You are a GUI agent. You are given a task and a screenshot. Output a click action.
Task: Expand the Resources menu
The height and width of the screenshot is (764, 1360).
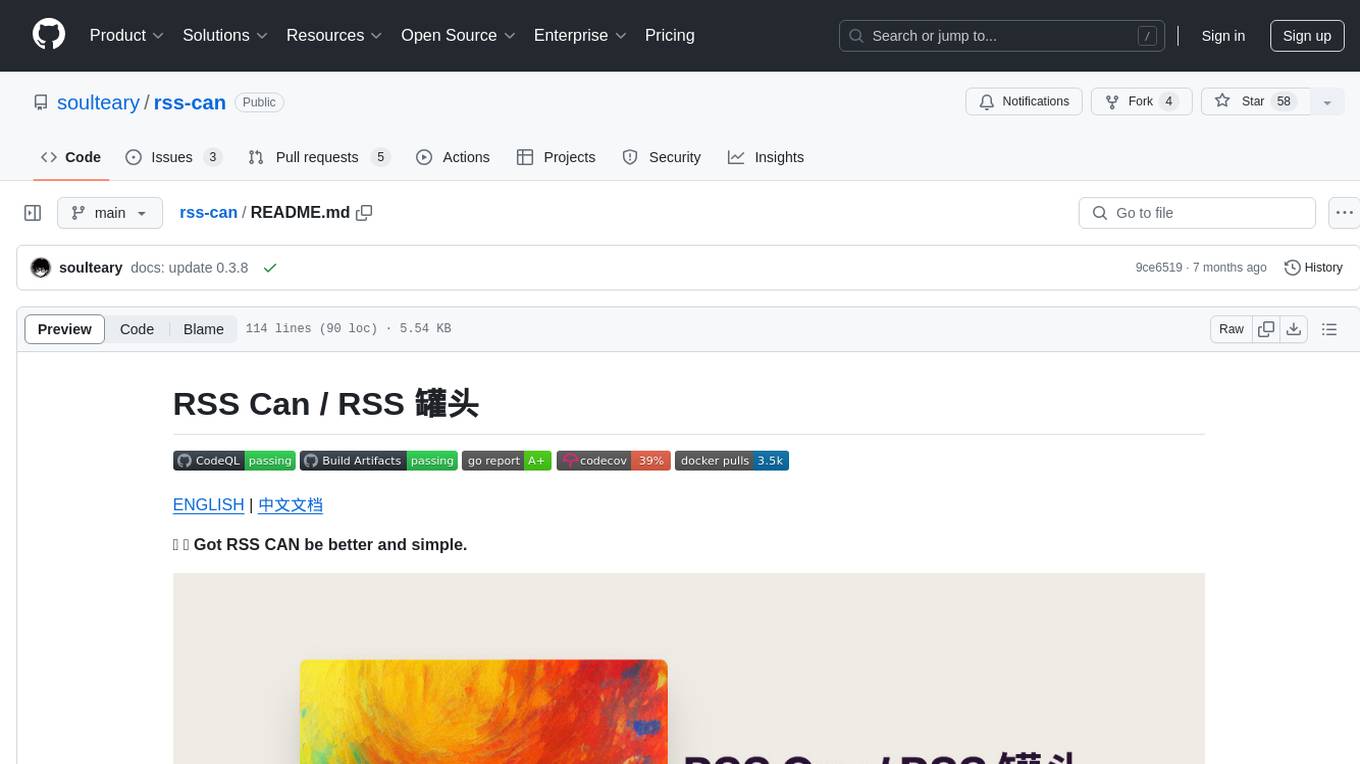334,35
